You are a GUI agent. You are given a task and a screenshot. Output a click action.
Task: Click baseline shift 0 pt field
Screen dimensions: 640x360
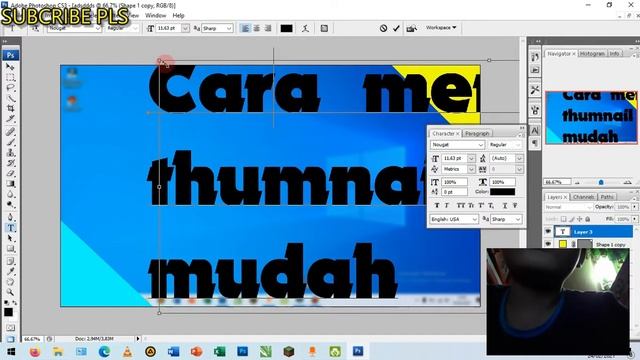coord(454,191)
